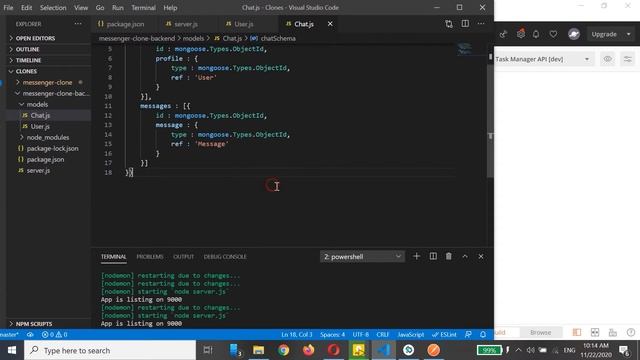
Task: Click Ln 18, Col 3 in status bar
Action: tap(297, 335)
